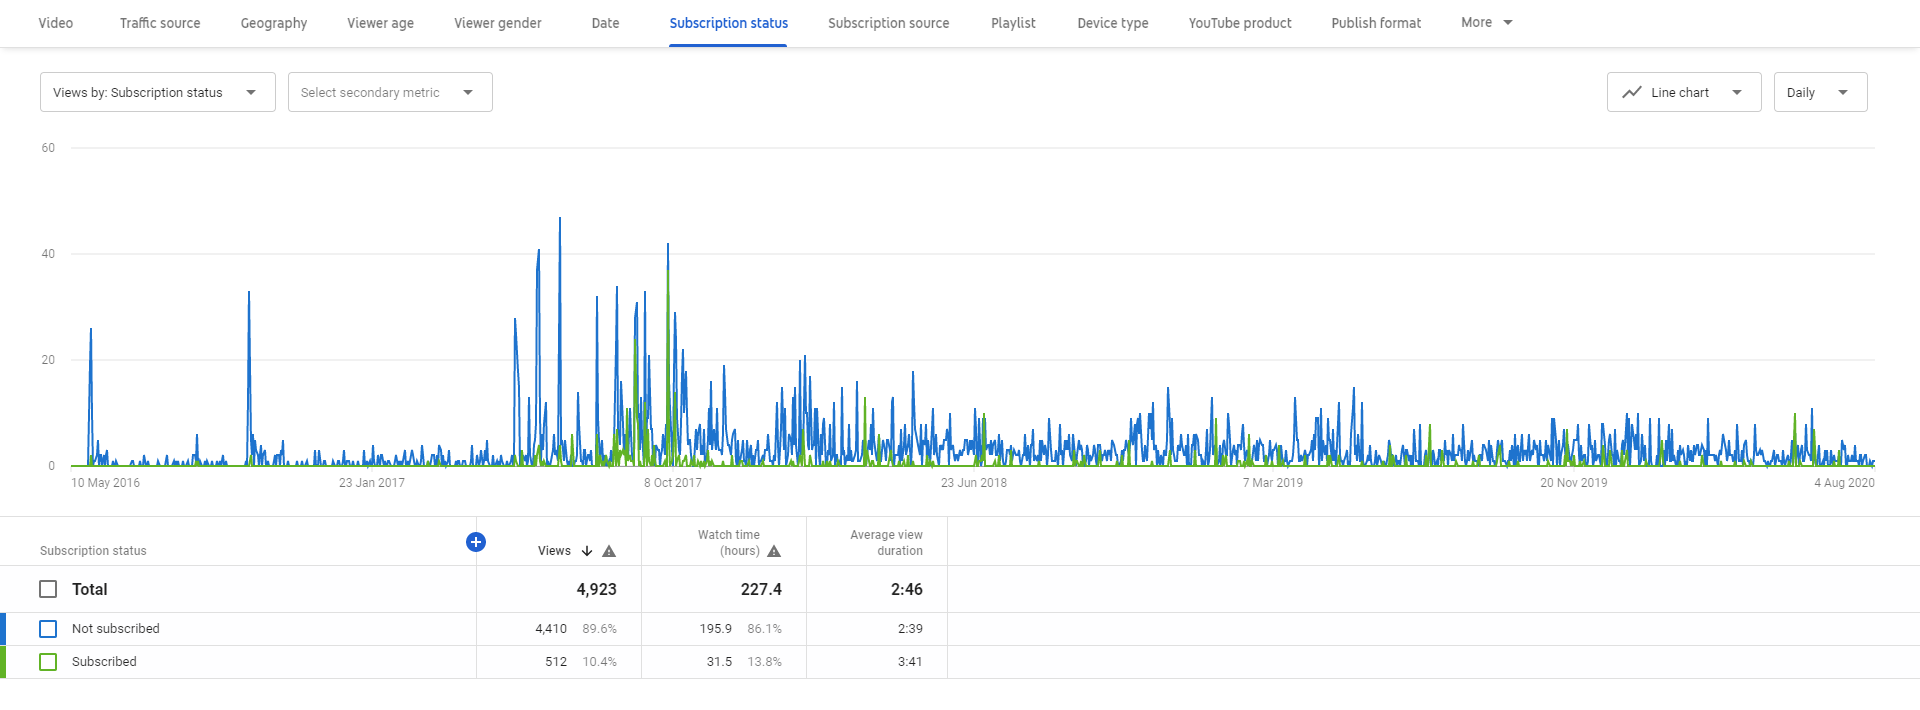
Task: Click the Watch time (hours) column header
Action: coord(729,543)
